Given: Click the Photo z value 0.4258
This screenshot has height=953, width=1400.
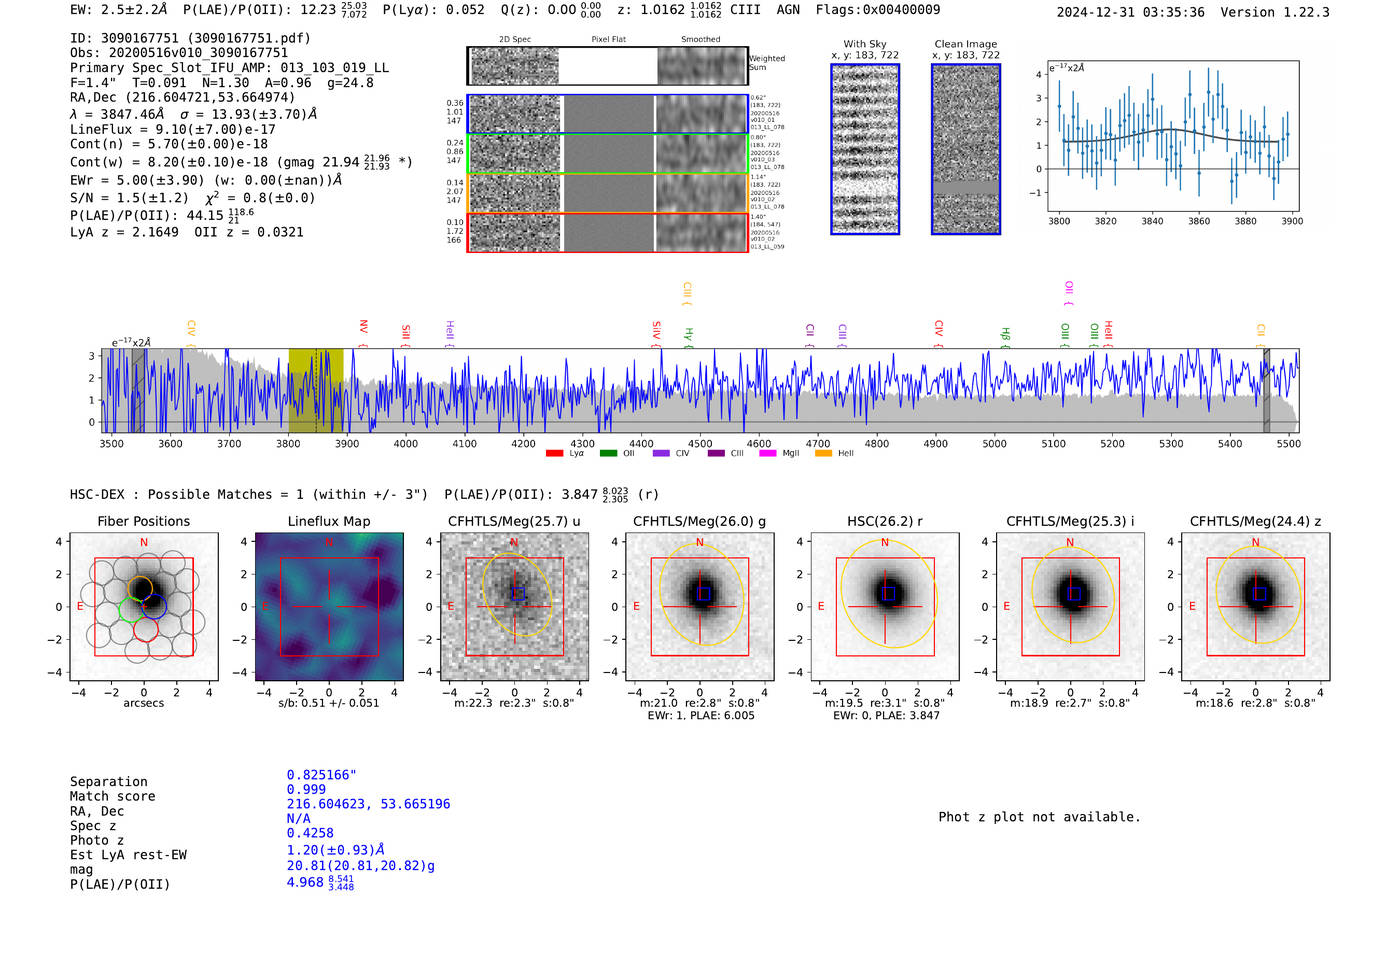Looking at the screenshot, I should point(310,833).
